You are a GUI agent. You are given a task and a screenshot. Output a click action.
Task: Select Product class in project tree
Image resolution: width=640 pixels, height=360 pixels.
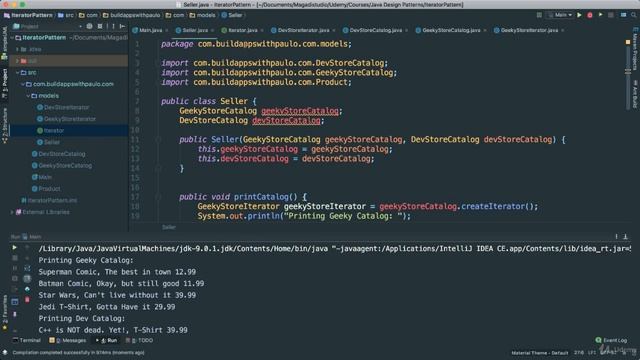(46, 189)
